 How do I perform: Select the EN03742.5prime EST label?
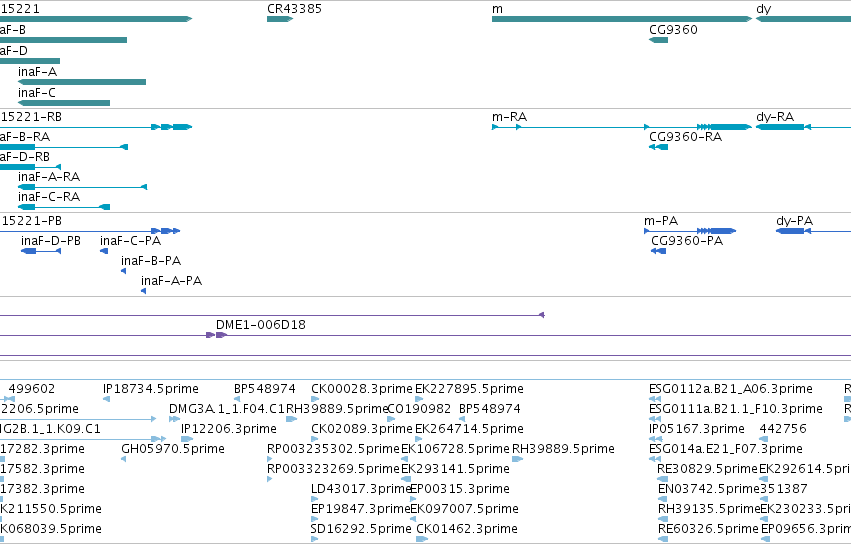click(708, 489)
